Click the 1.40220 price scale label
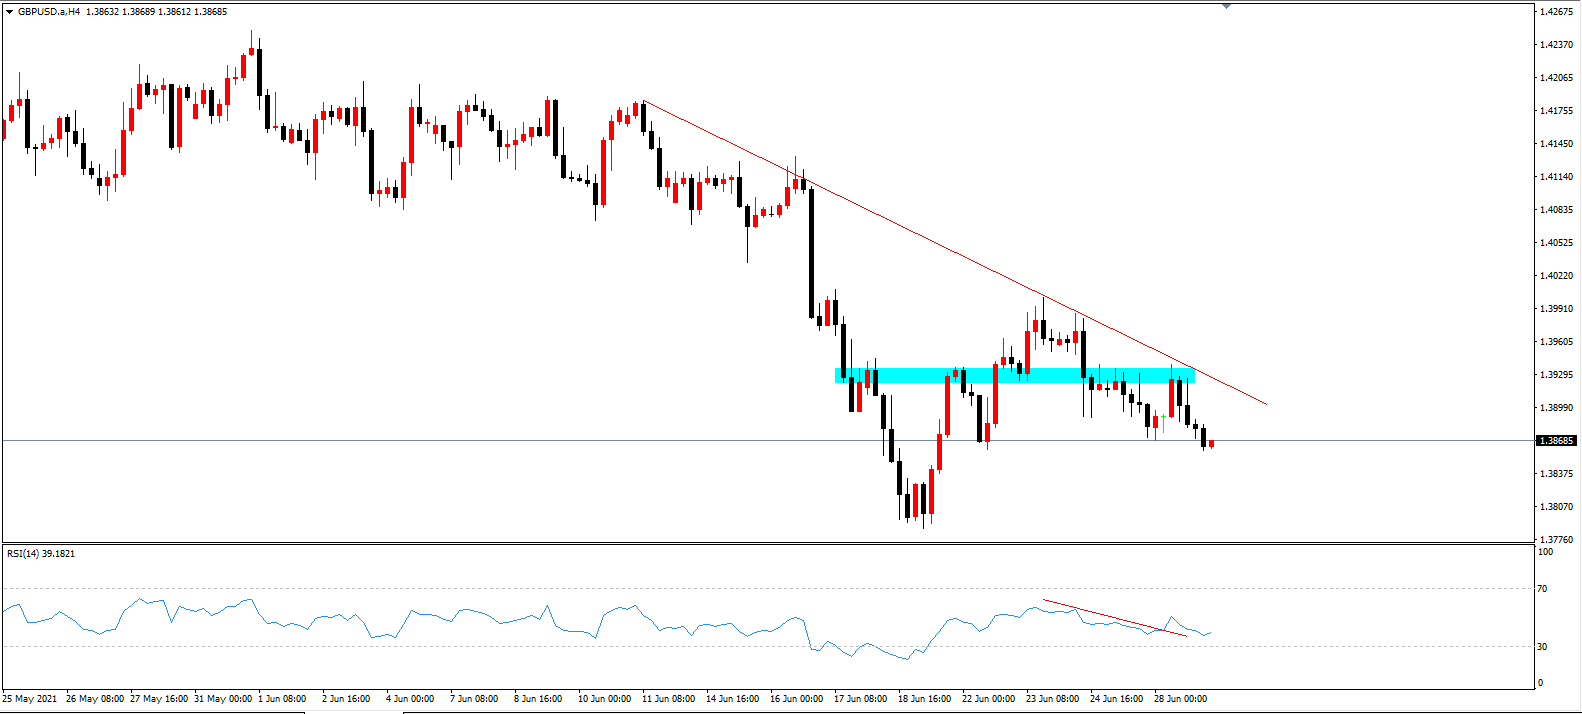 point(1557,276)
